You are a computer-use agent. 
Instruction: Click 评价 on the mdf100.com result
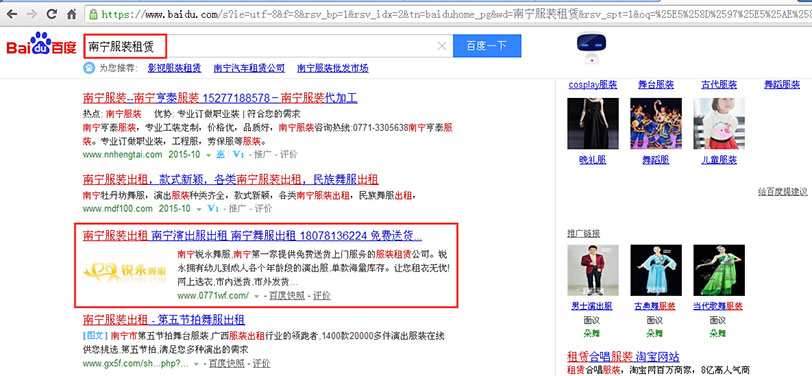tap(263, 209)
